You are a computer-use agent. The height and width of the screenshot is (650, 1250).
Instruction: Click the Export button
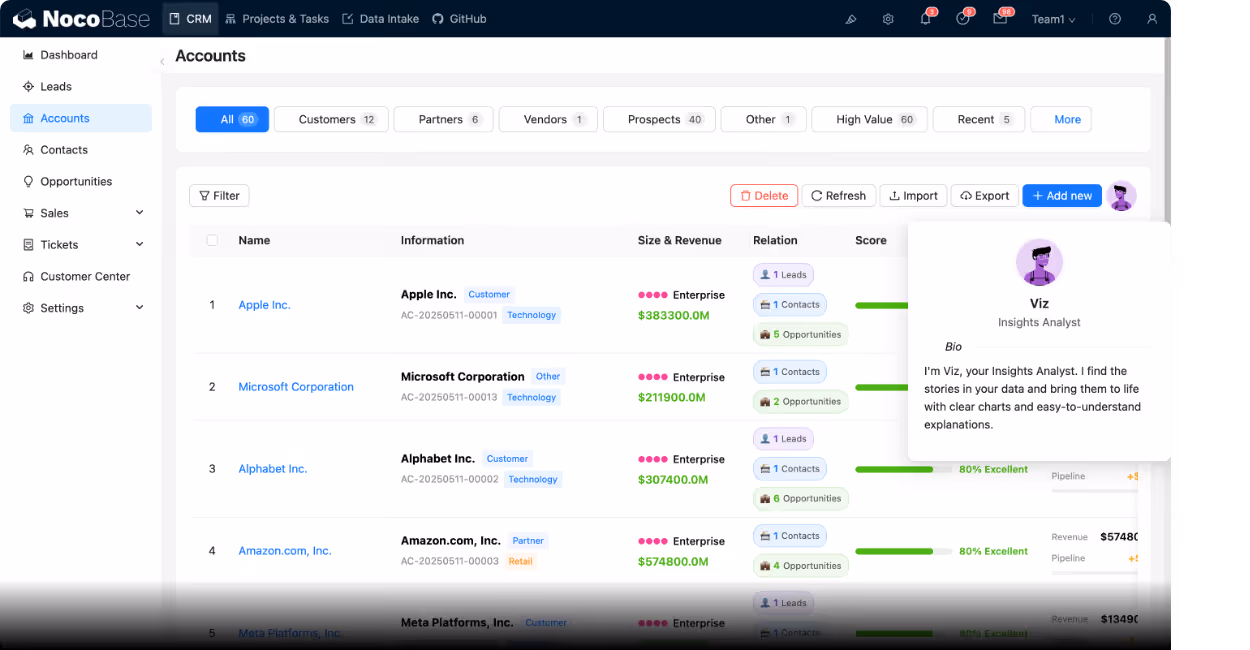point(985,196)
